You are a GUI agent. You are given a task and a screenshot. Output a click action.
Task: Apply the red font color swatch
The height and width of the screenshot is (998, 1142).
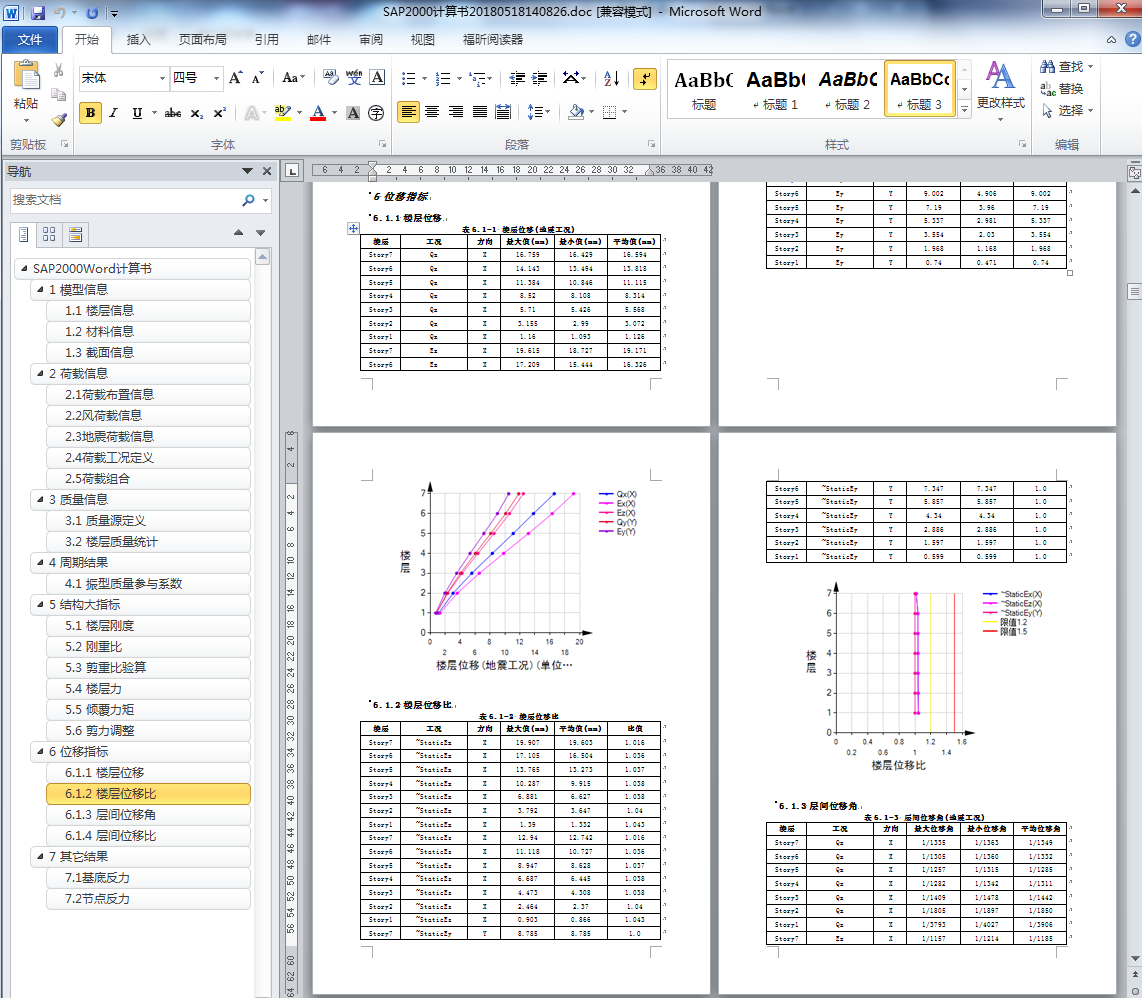[318, 113]
